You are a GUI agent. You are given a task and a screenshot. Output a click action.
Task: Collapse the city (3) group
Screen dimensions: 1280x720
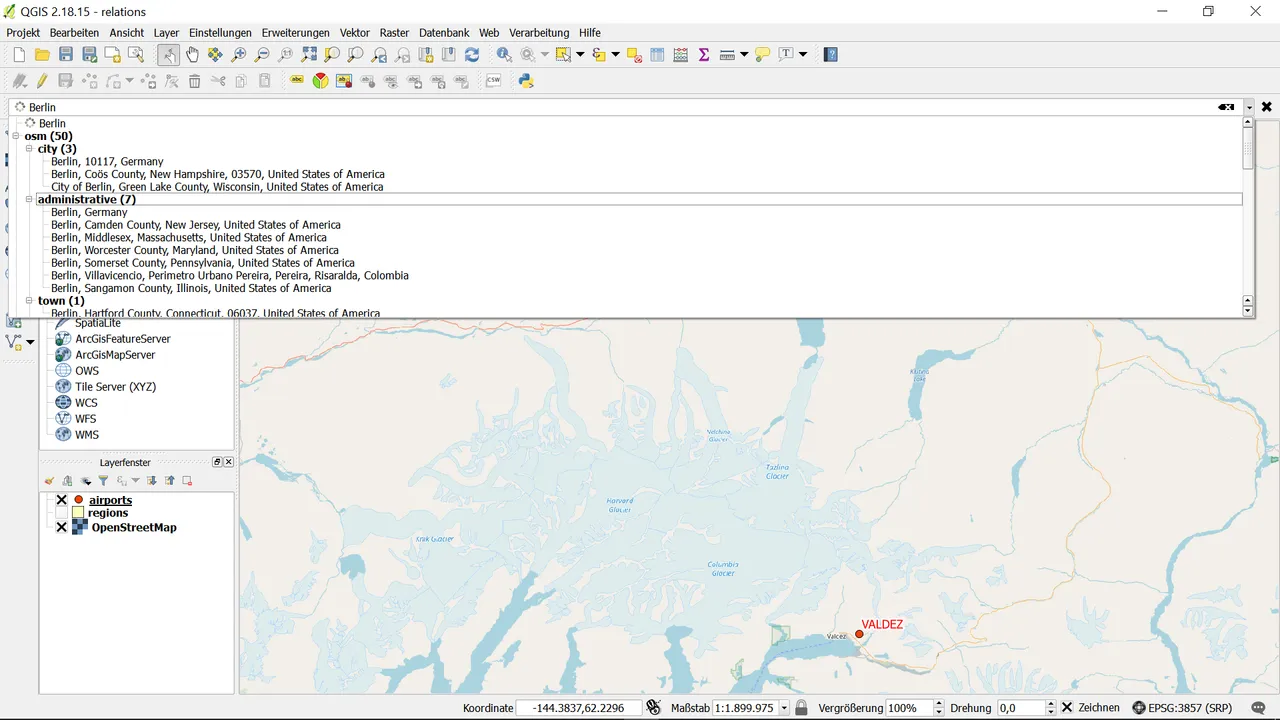click(x=29, y=149)
